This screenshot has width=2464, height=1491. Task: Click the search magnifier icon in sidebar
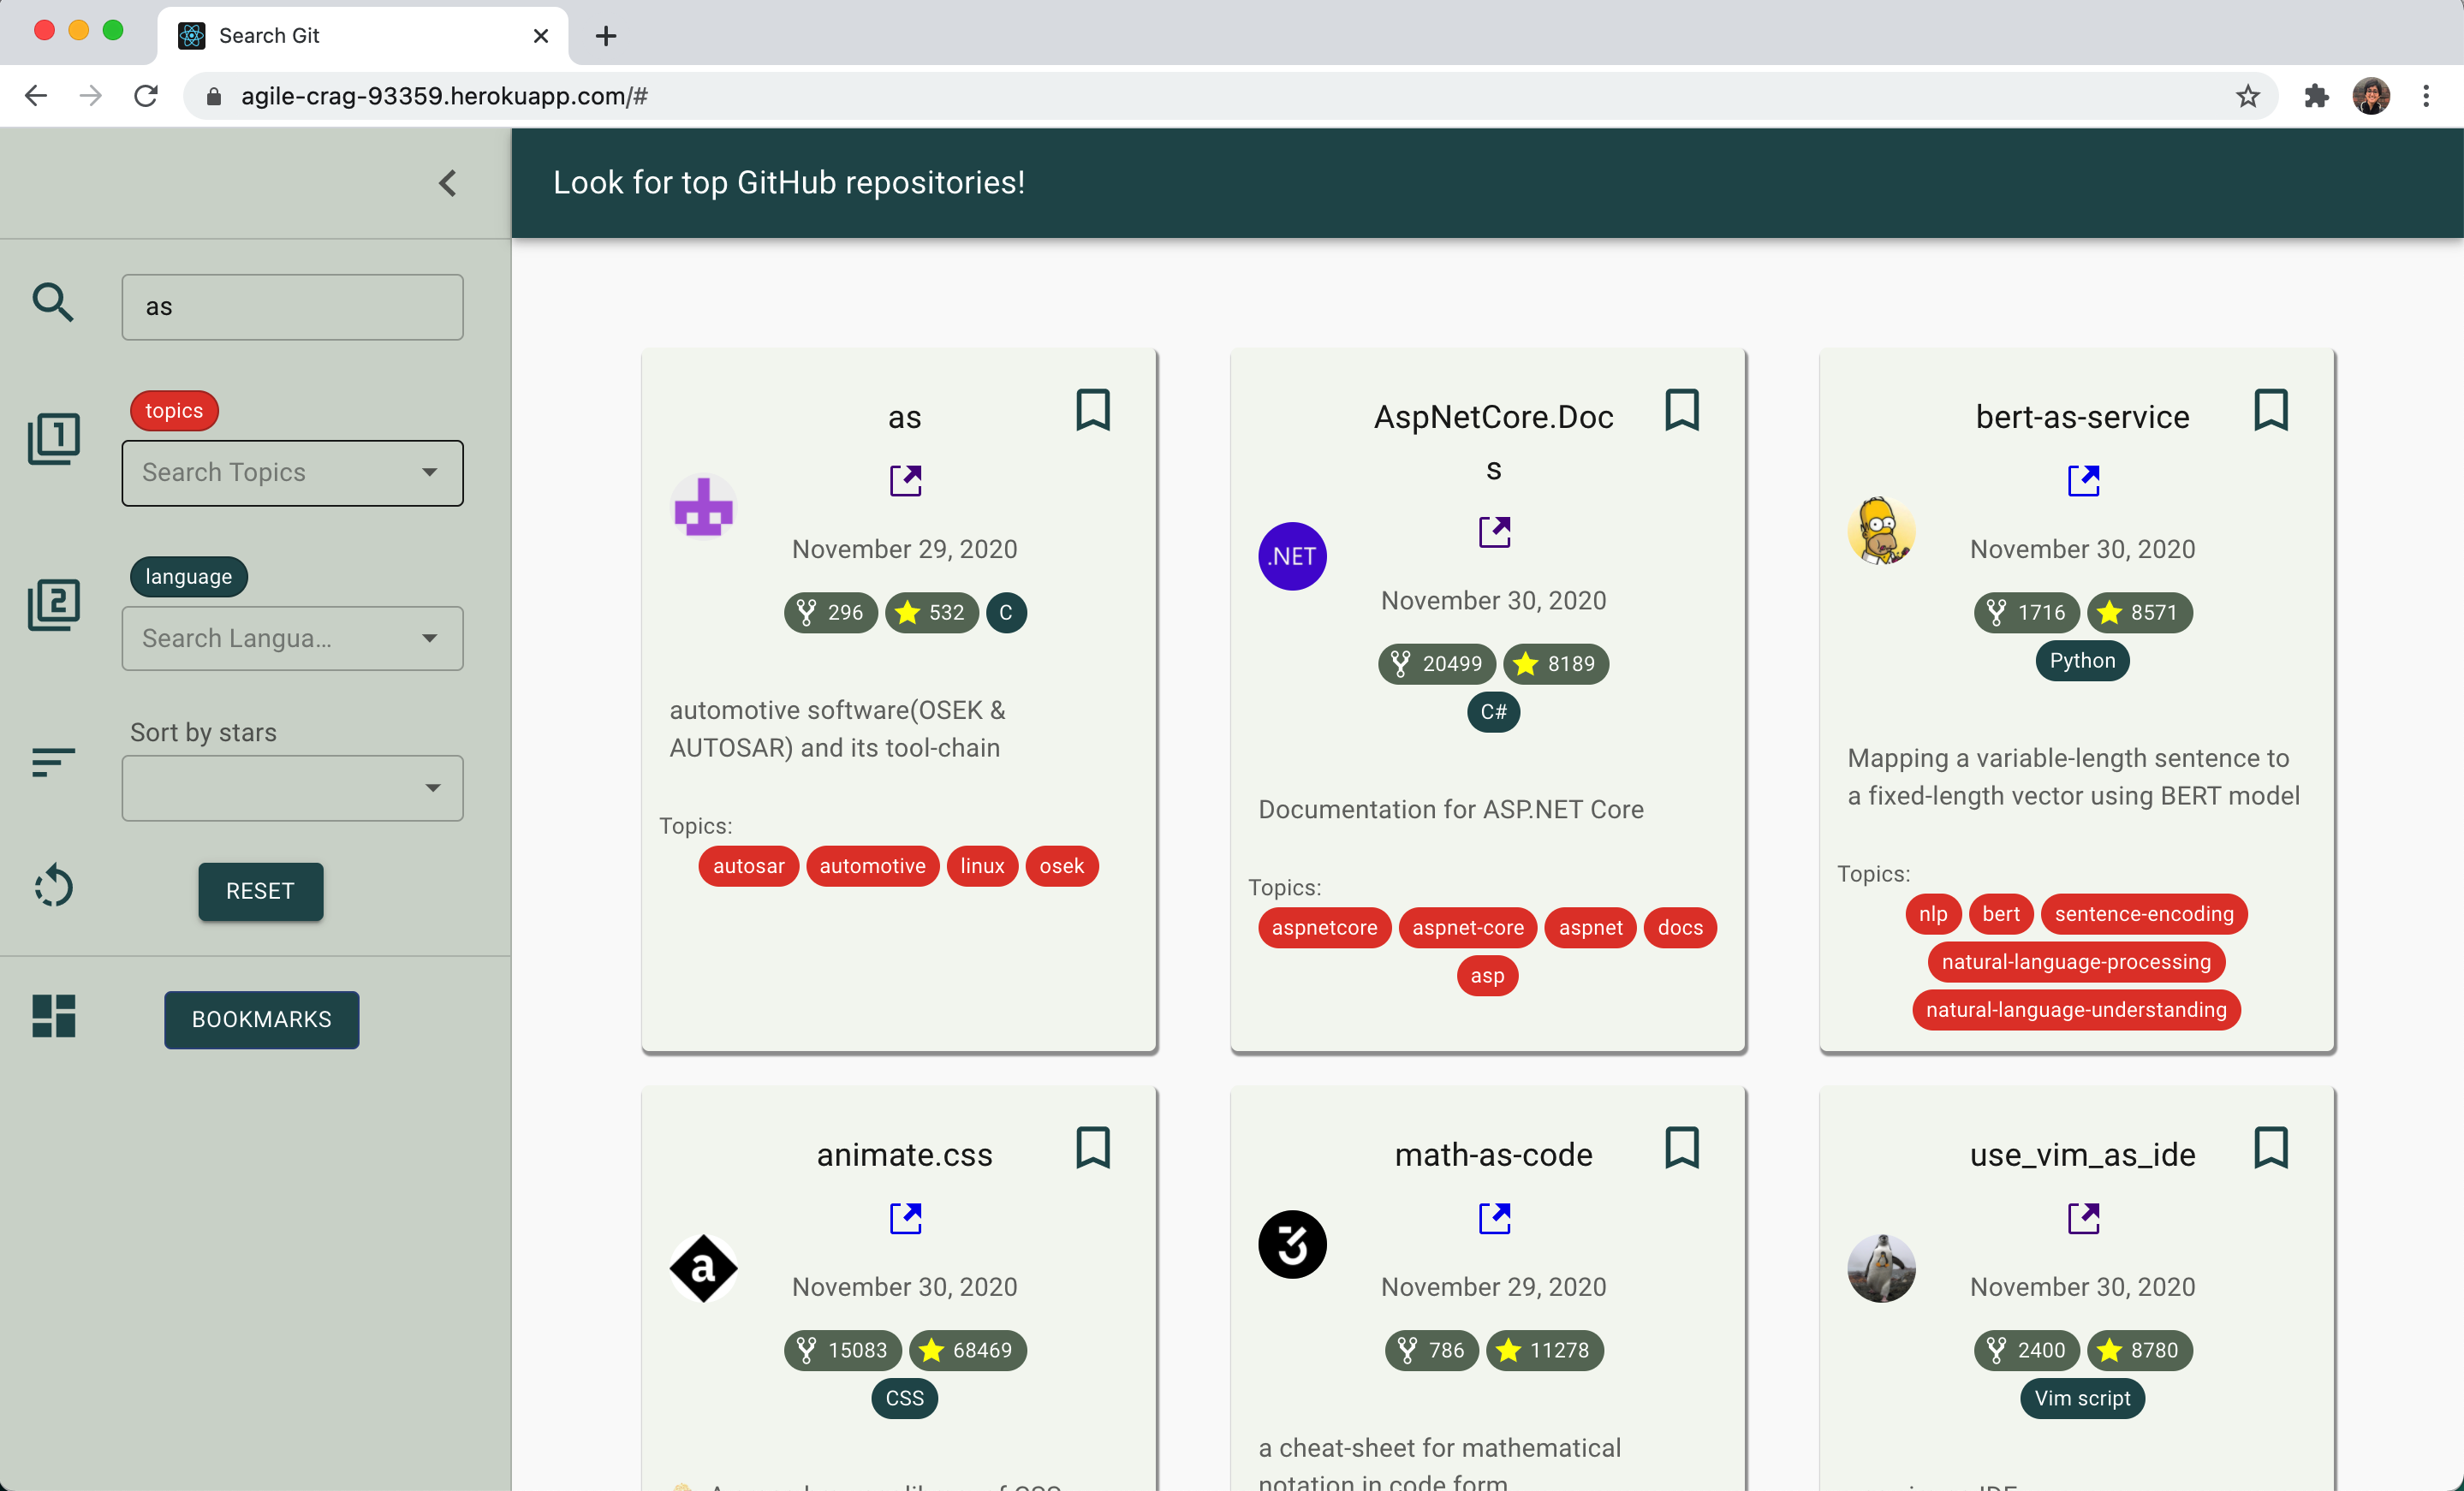click(53, 302)
